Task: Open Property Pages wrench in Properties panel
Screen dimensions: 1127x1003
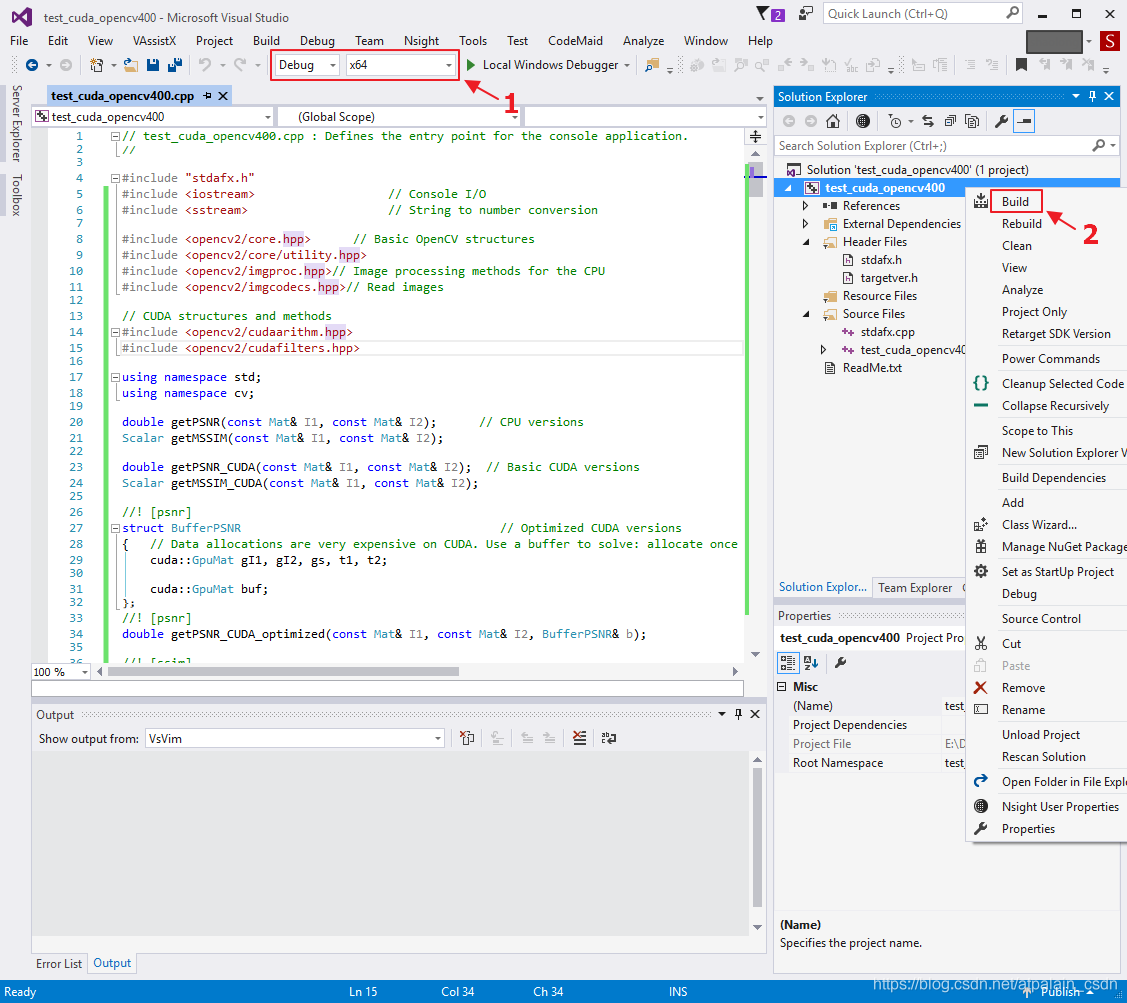Action: pyautogui.click(x=840, y=663)
